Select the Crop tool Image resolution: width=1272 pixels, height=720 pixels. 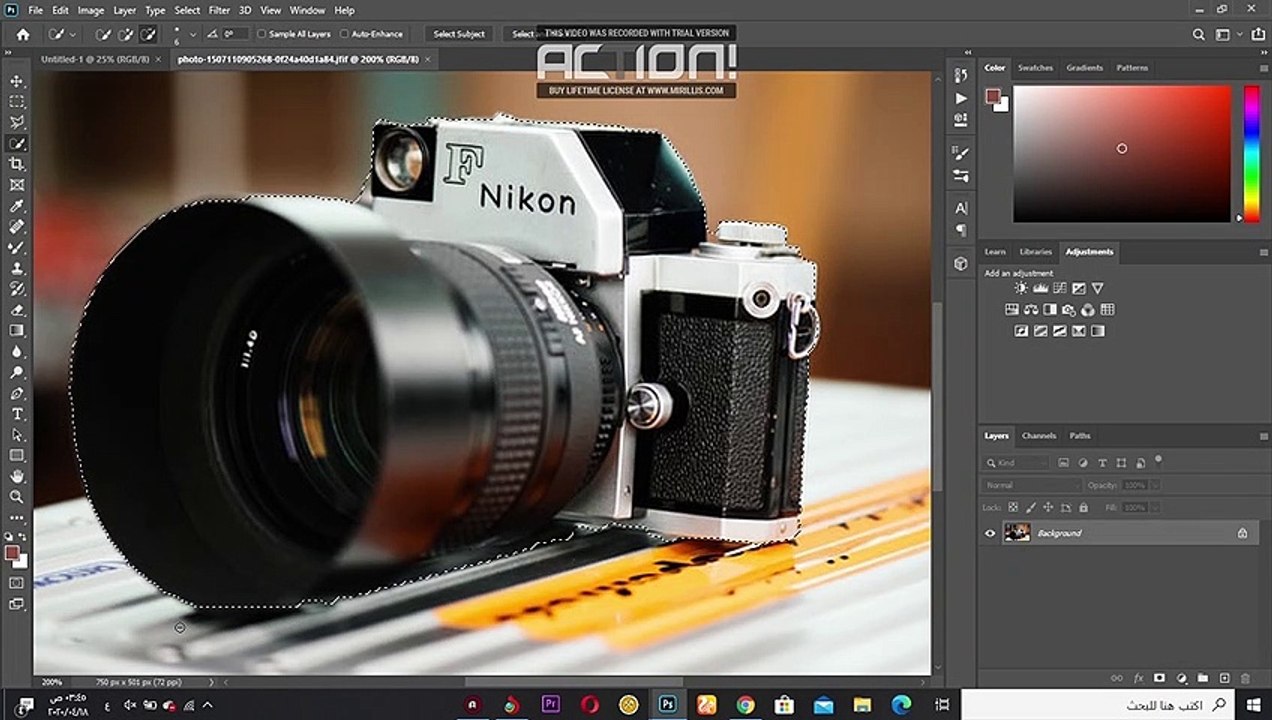(x=16, y=164)
